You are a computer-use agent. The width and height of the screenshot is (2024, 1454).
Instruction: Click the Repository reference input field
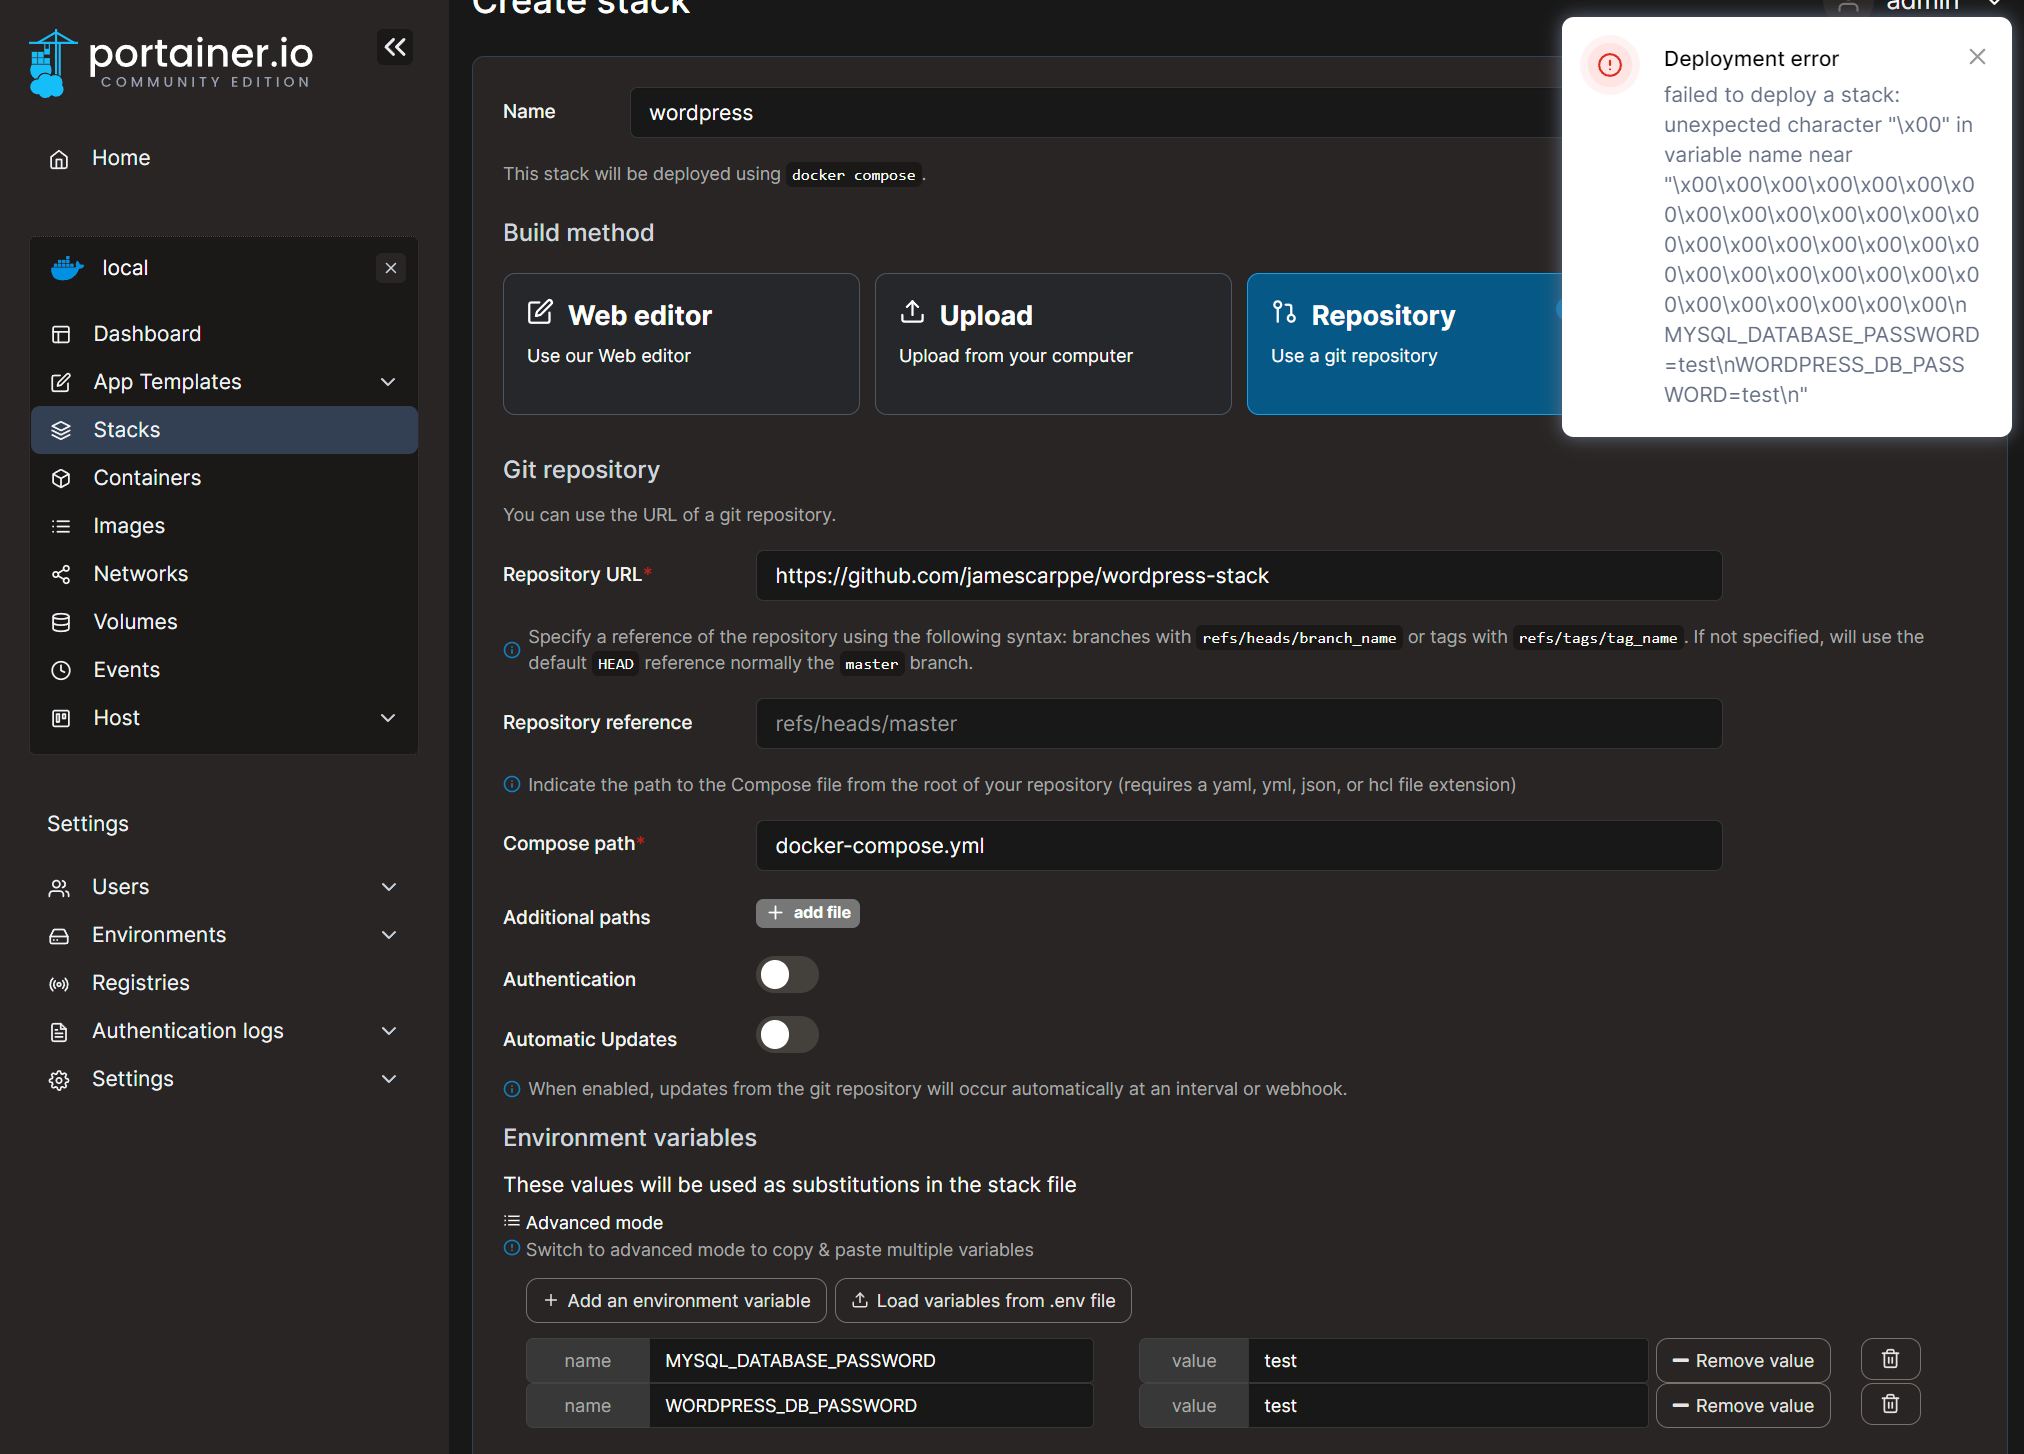pos(1238,724)
